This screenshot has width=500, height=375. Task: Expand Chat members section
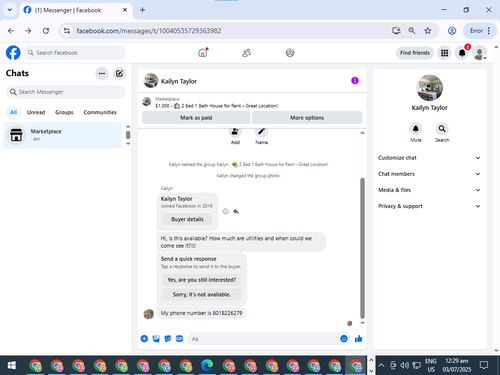pyautogui.click(x=429, y=174)
